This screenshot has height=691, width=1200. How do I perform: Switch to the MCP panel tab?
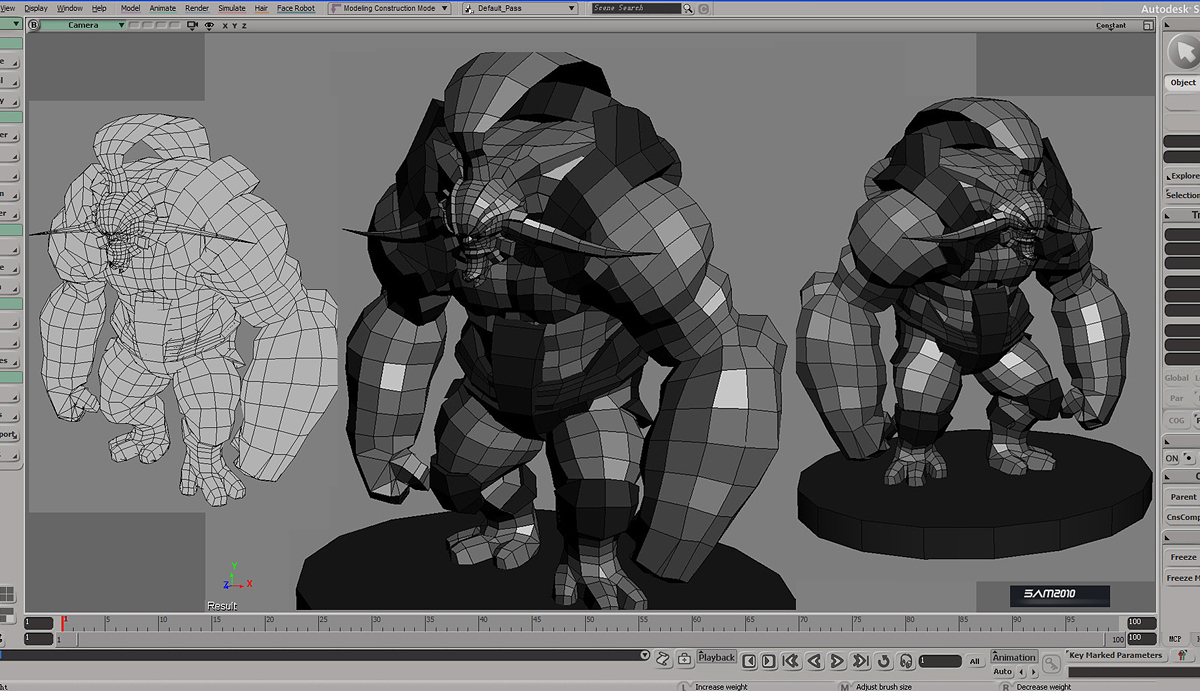tap(1176, 638)
